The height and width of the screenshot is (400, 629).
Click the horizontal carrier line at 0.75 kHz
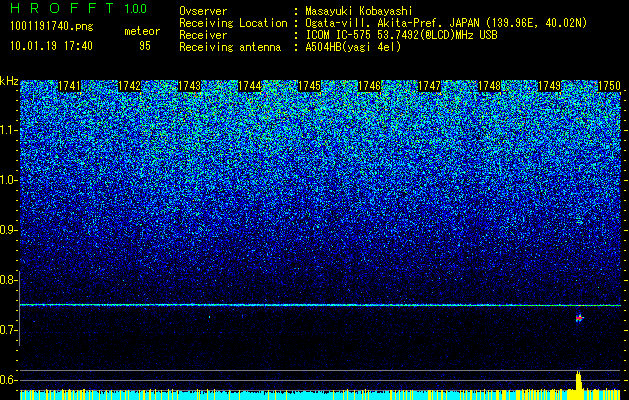320,305
